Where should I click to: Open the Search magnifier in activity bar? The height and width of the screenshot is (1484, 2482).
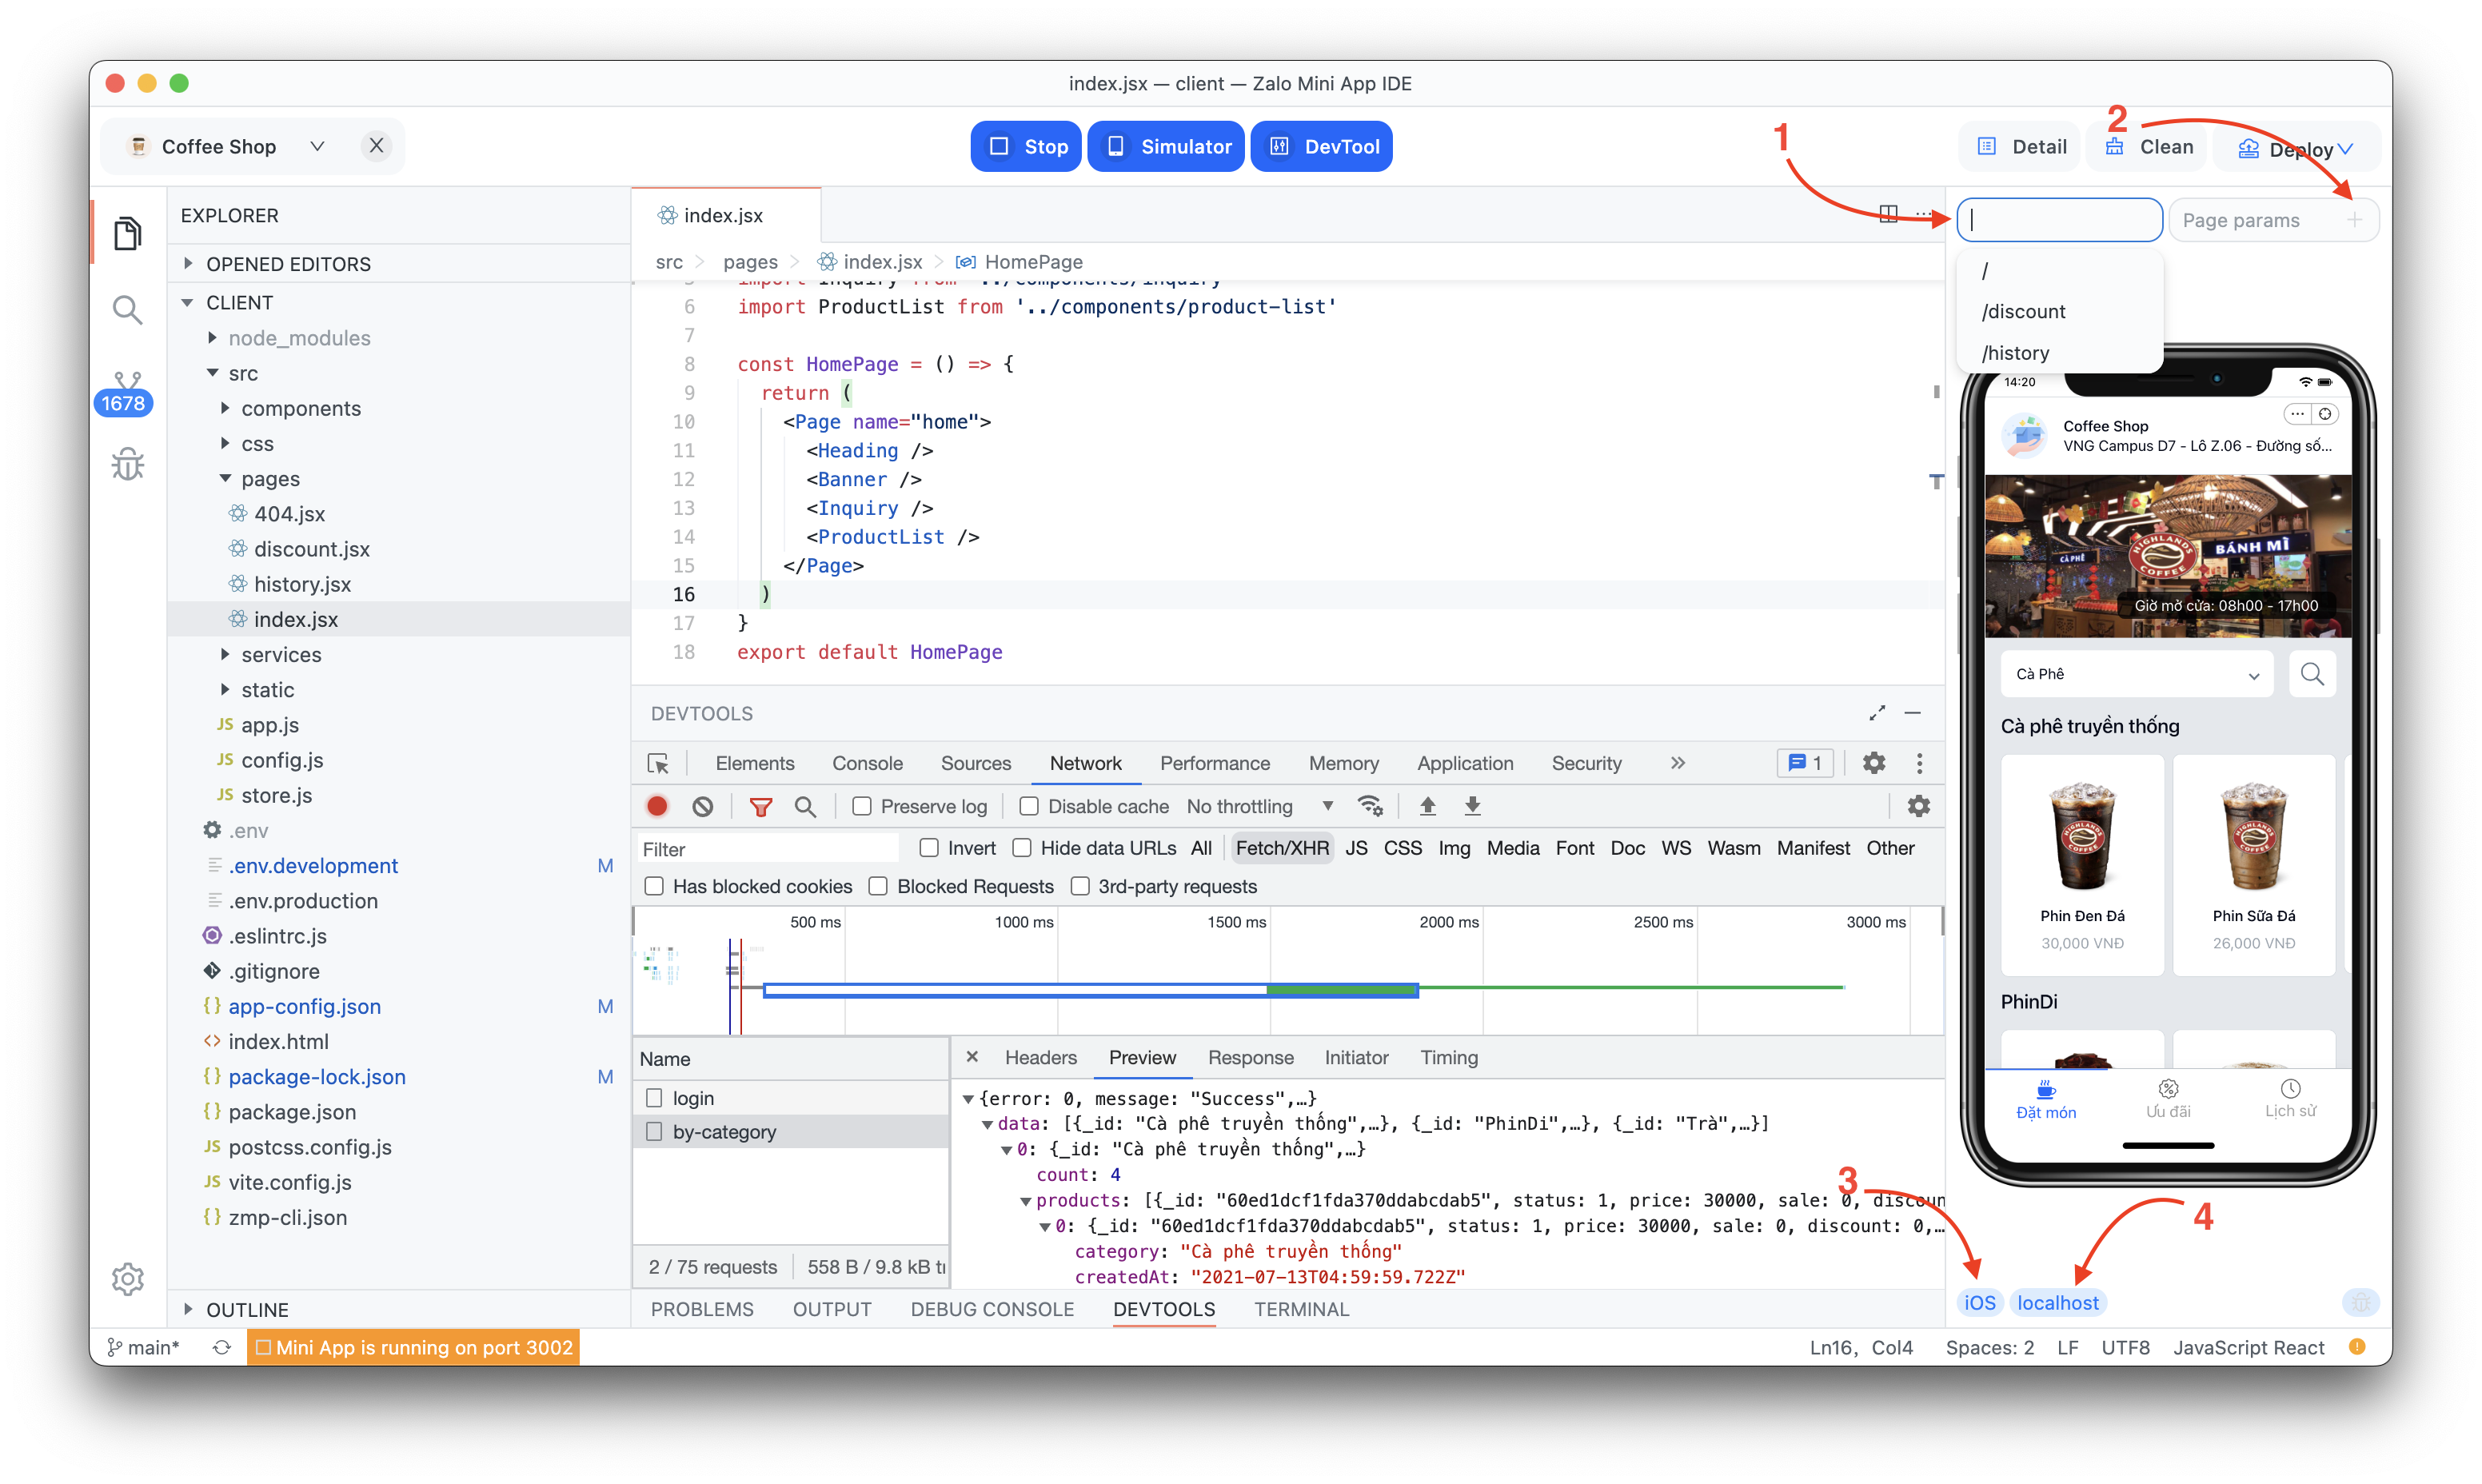pos(127,310)
